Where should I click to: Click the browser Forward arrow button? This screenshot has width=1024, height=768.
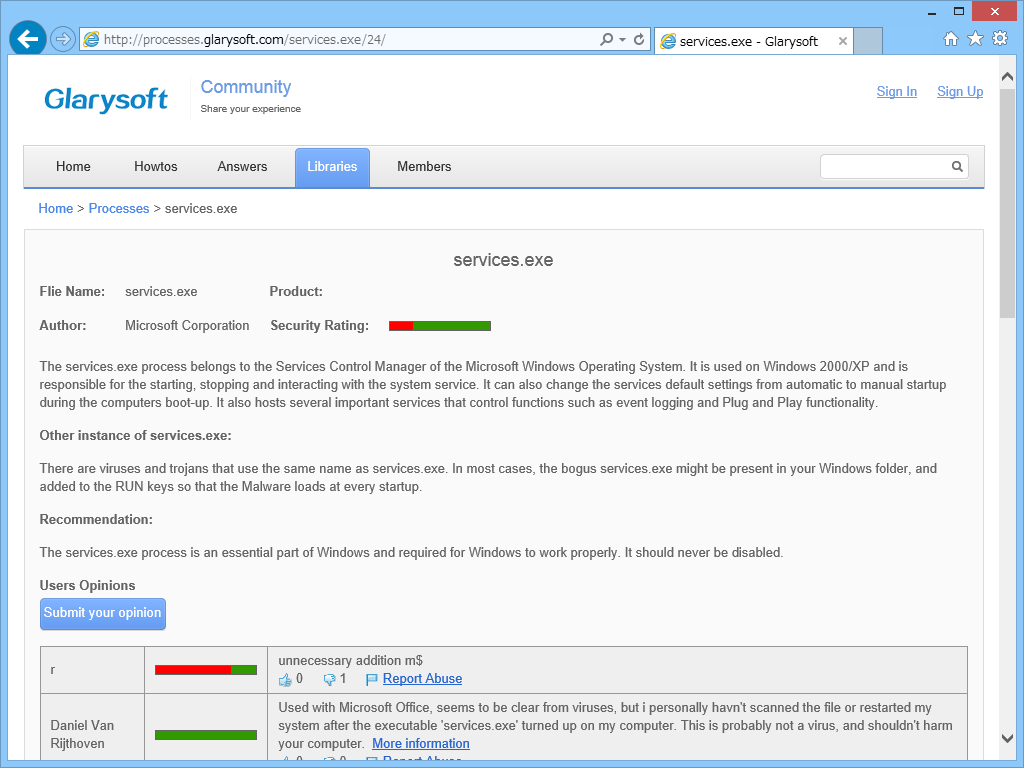click(63, 39)
